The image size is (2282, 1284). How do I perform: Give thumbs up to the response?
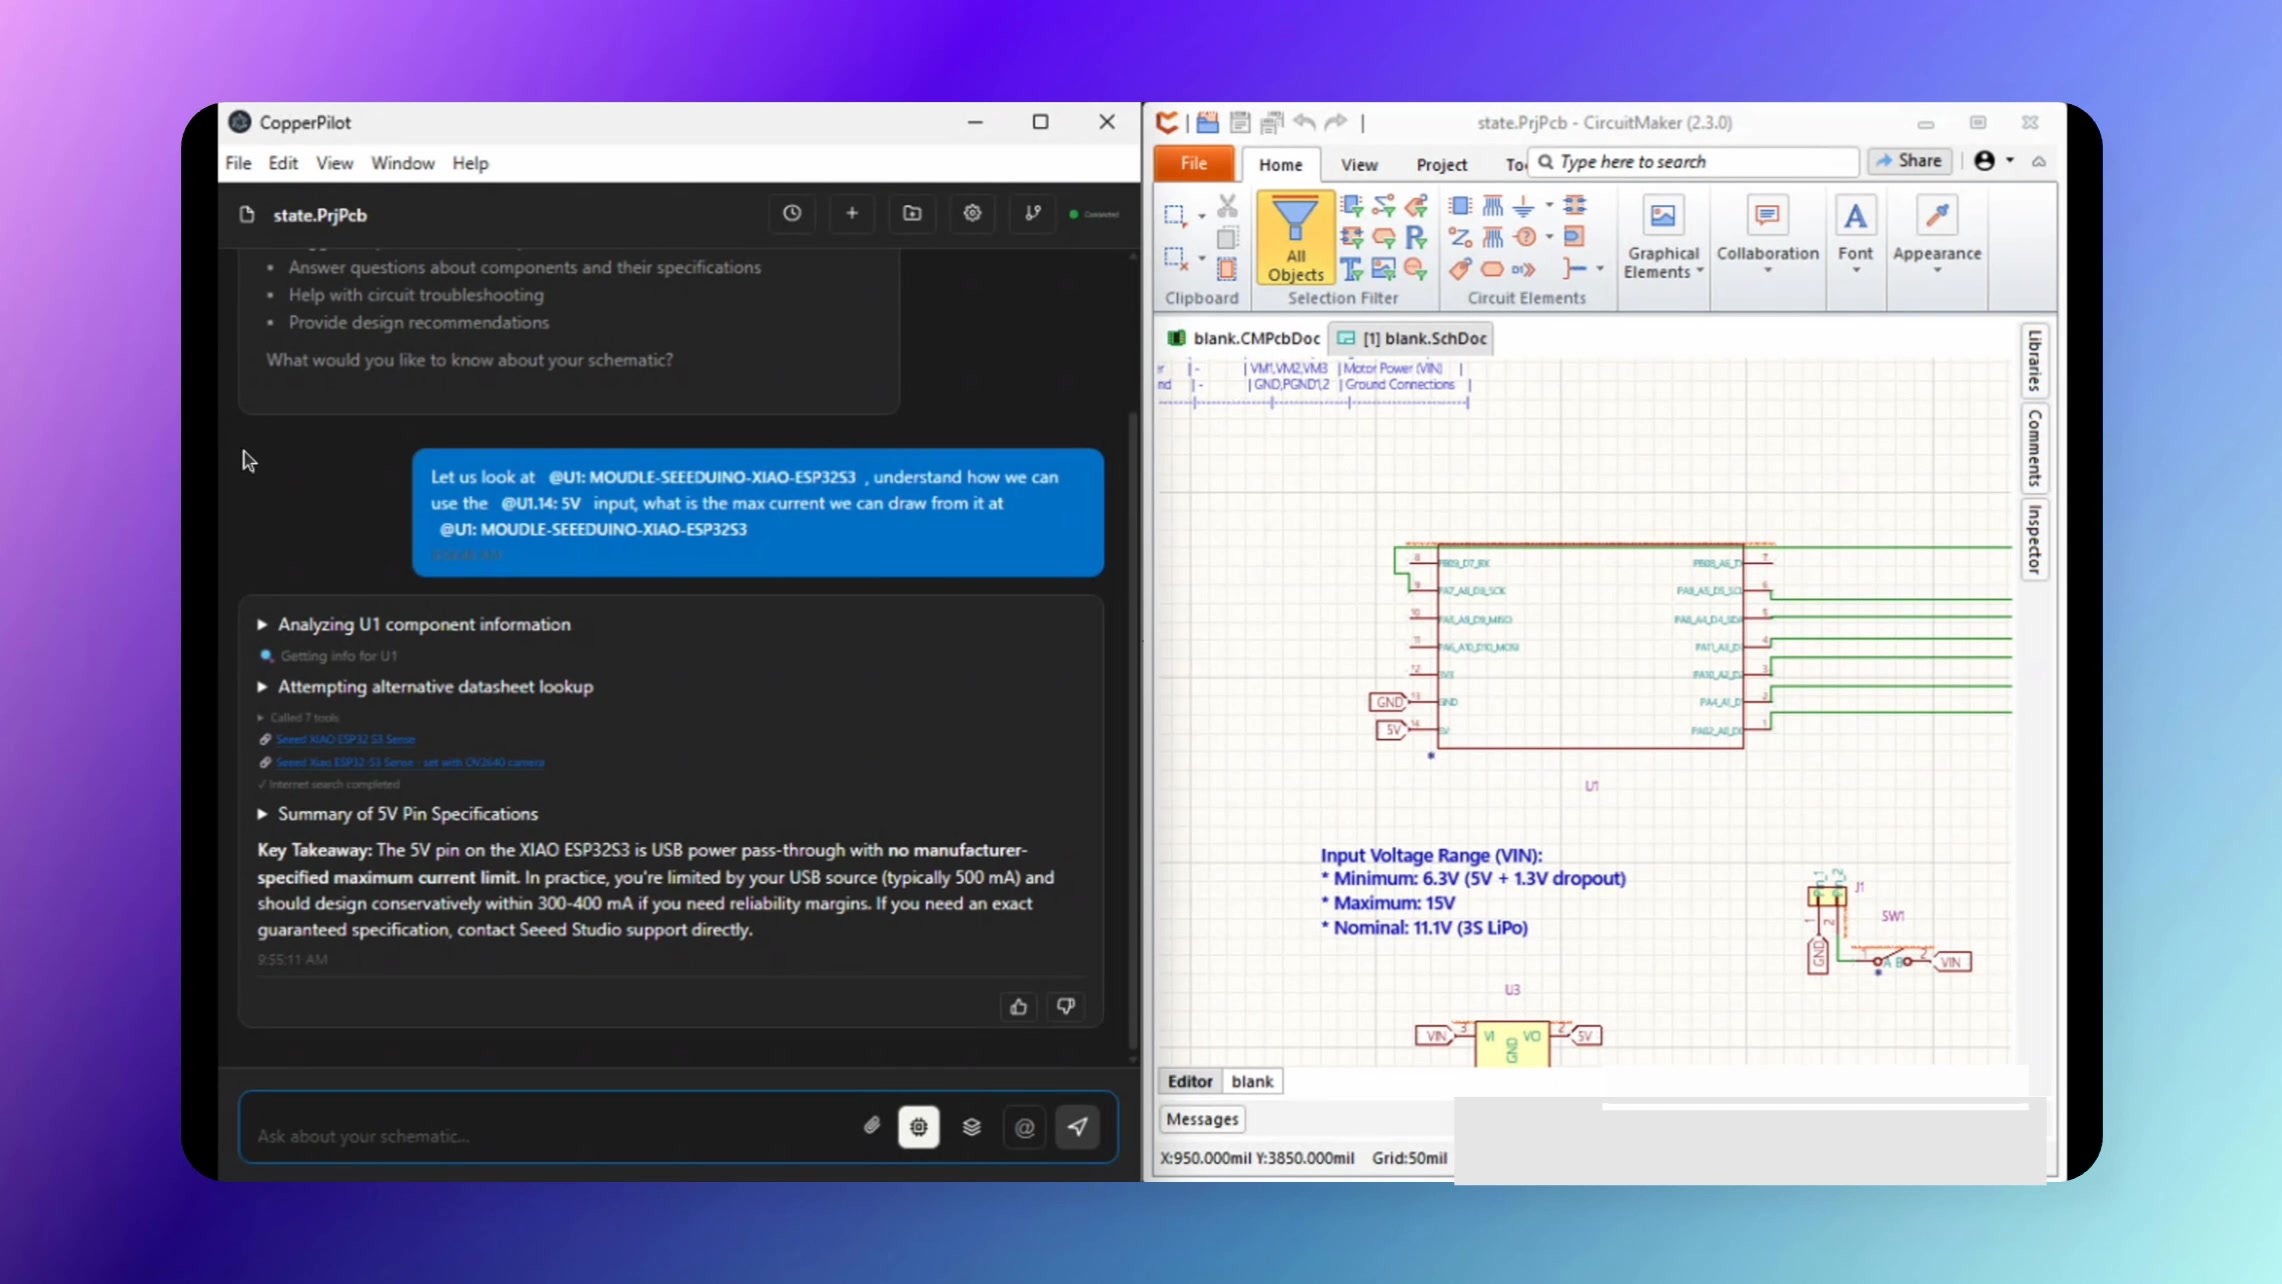(1019, 1007)
